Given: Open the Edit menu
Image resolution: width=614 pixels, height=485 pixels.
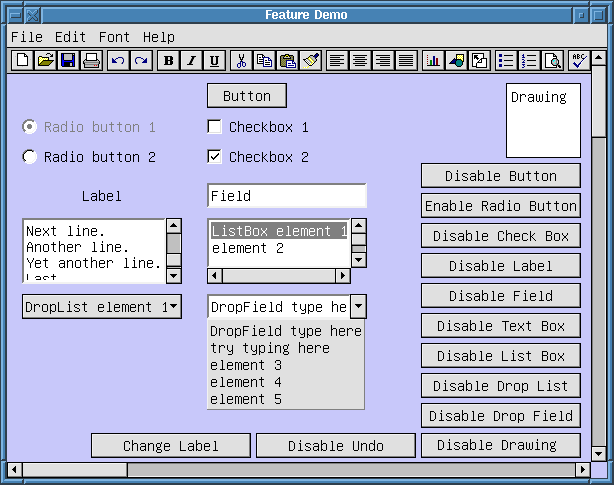Looking at the screenshot, I should click(x=70, y=37).
